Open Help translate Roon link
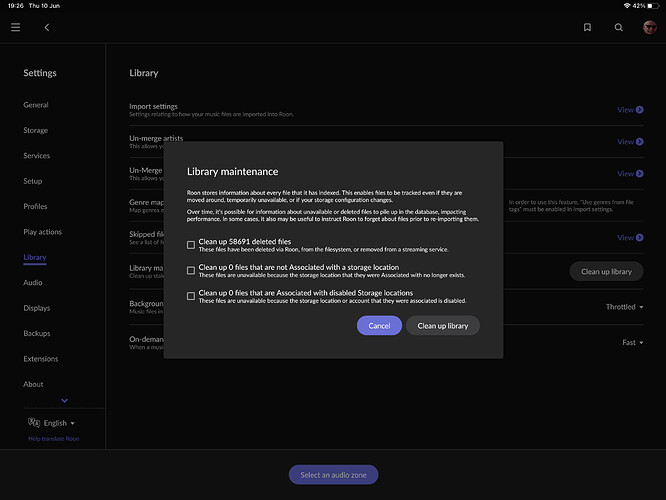Viewport: 666px width, 500px height. point(54,438)
